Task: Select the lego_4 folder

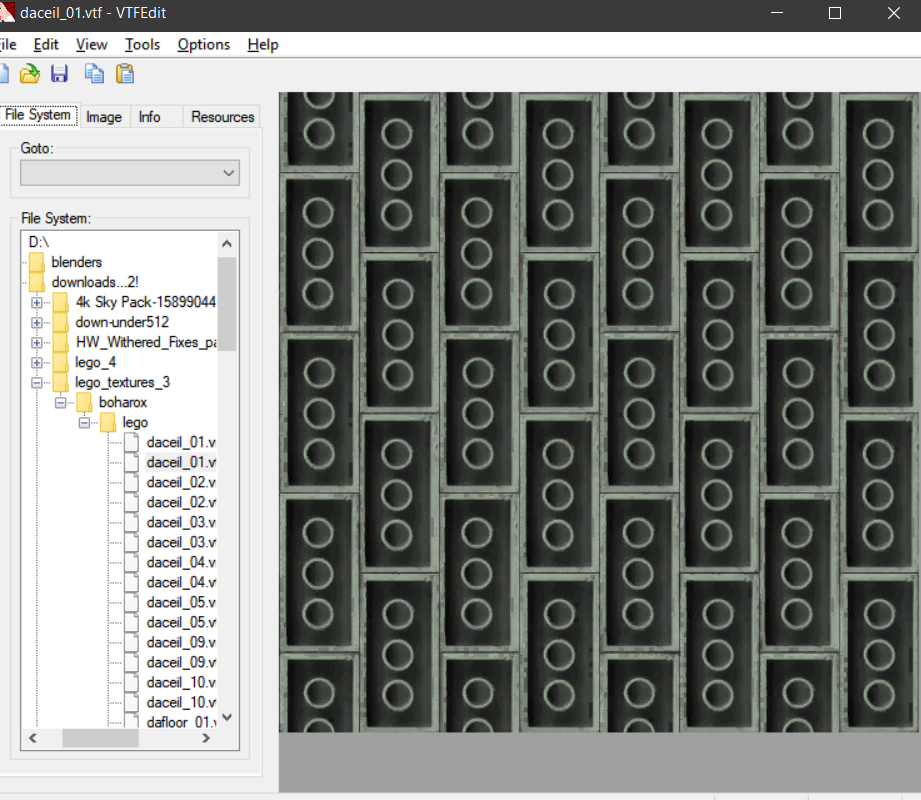Action: (95, 362)
